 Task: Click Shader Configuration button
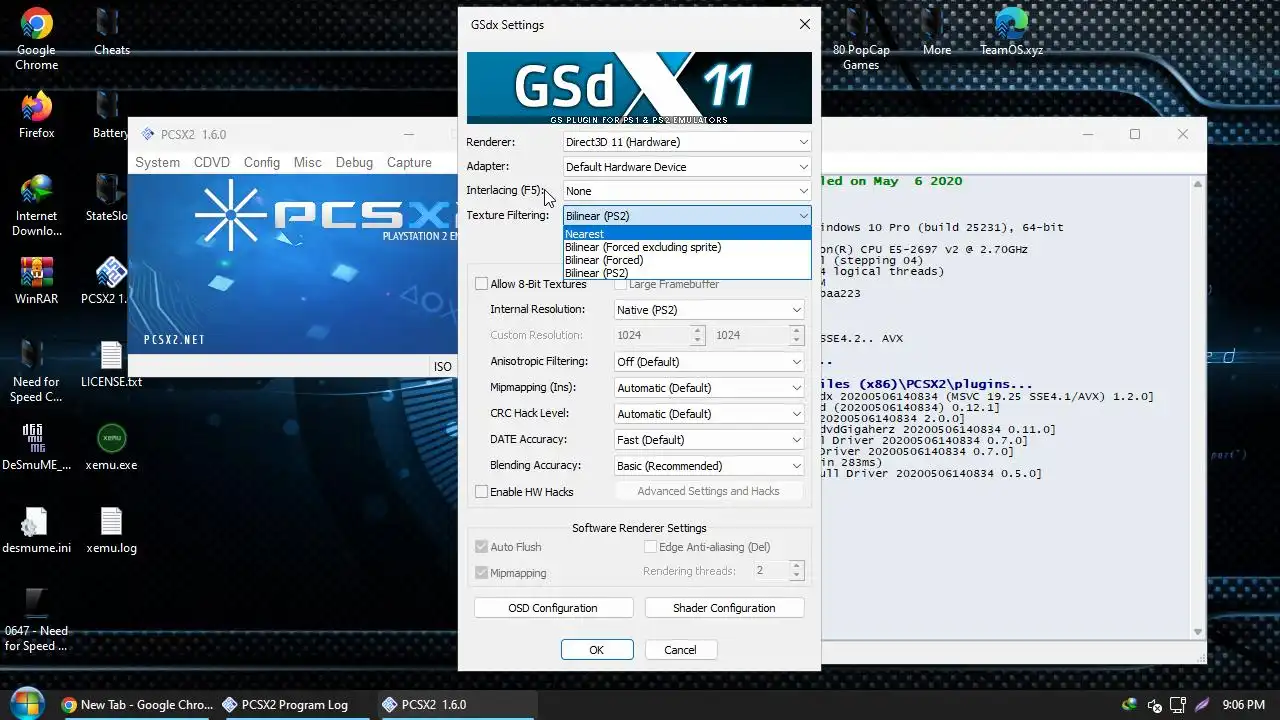(x=724, y=608)
